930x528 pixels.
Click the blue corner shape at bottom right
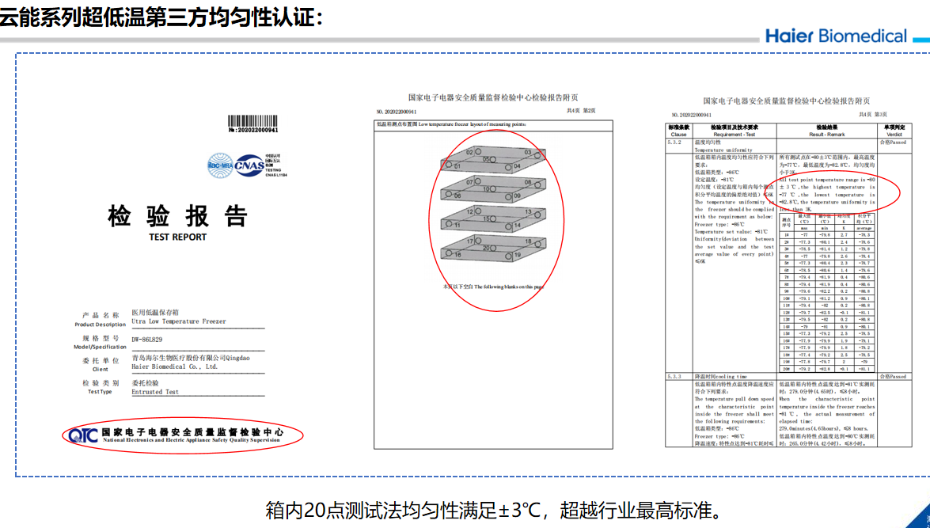point(919,517)
